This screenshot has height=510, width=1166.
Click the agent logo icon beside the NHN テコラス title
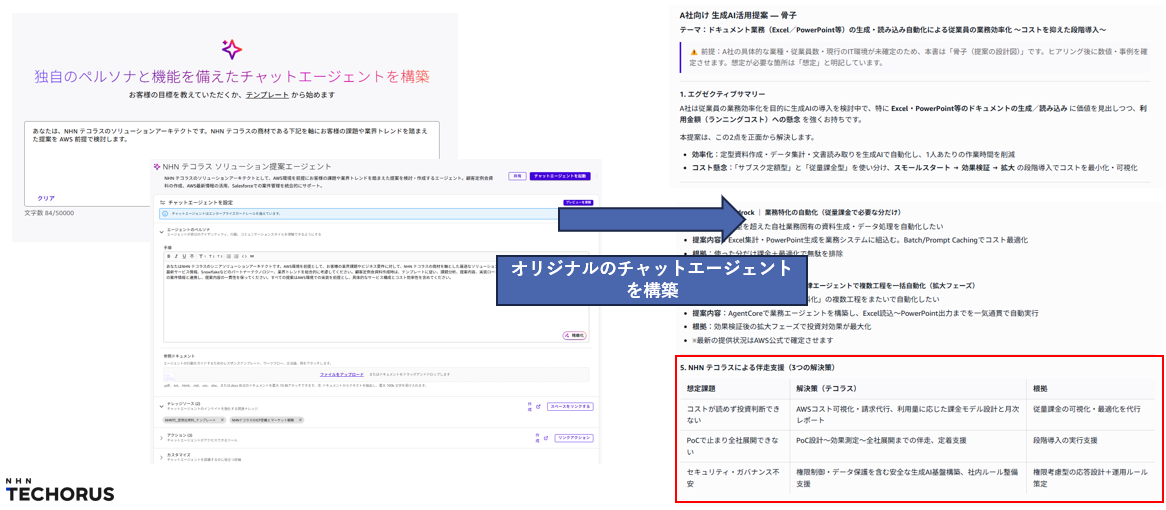click(x=157, y=167)
